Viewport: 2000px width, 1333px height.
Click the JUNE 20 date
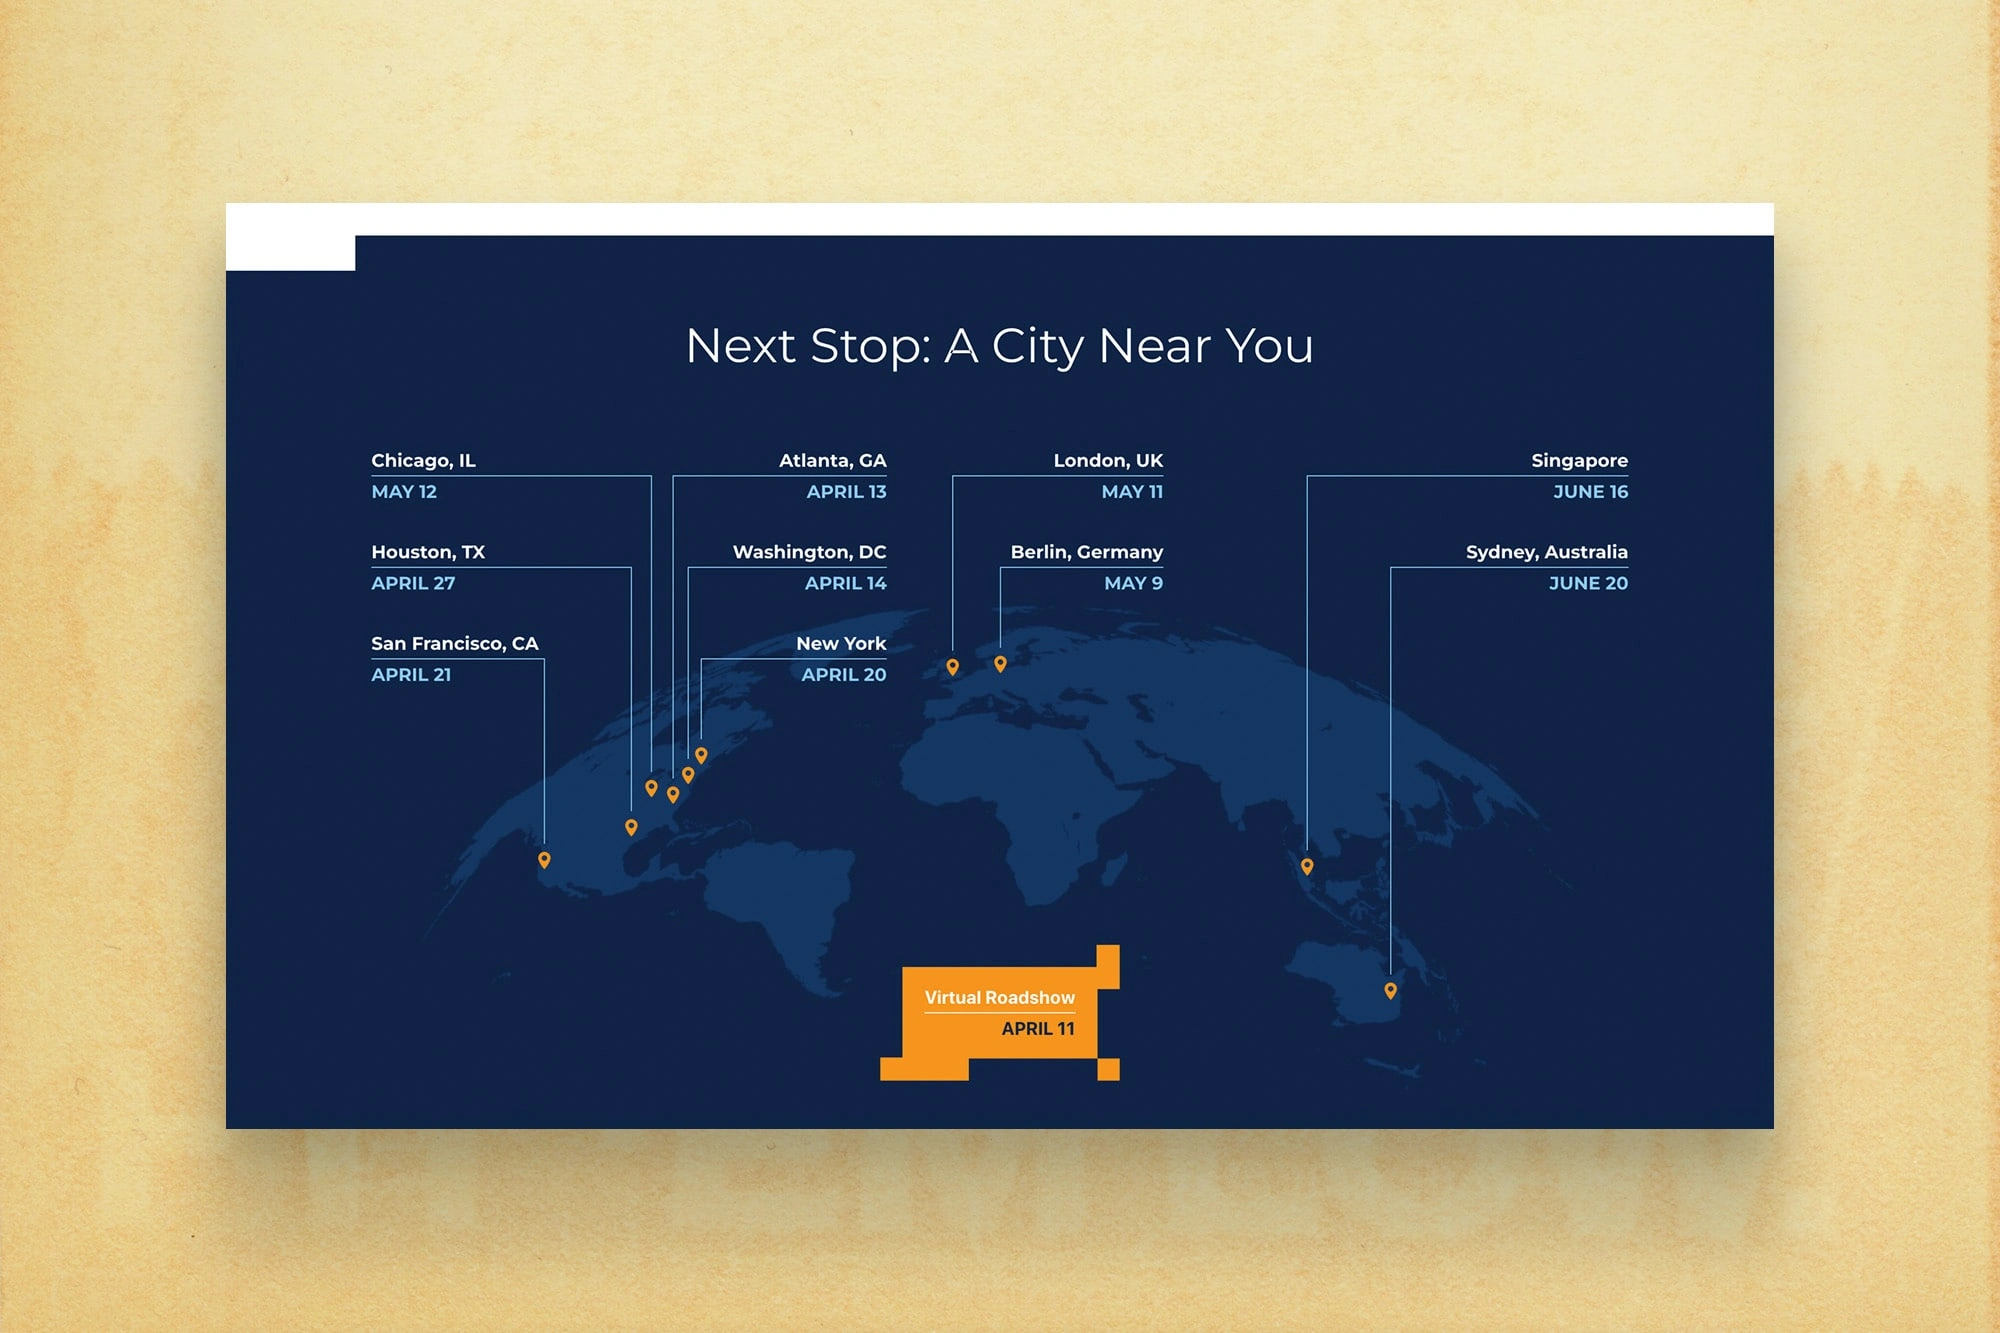coord(1588,583)
